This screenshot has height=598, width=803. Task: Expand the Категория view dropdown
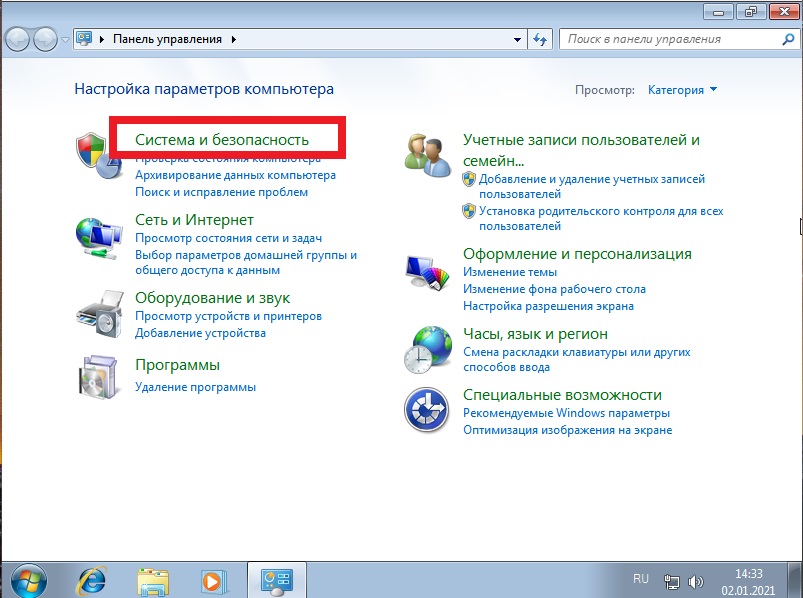point(683,90)
